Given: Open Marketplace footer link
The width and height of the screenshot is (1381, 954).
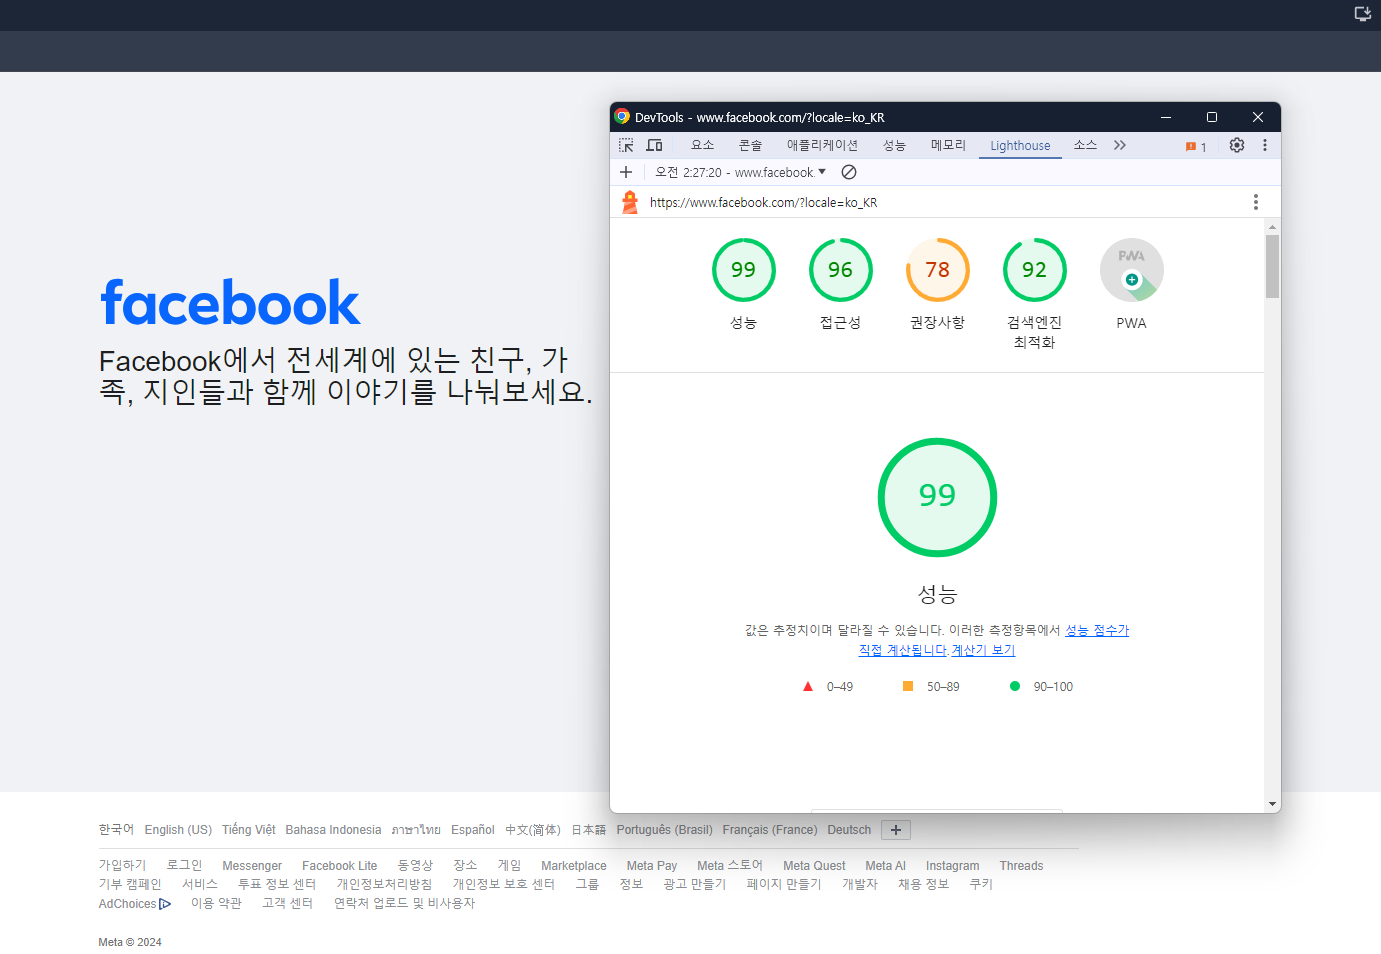Looking at the screenshot, I should coord(574,866).
